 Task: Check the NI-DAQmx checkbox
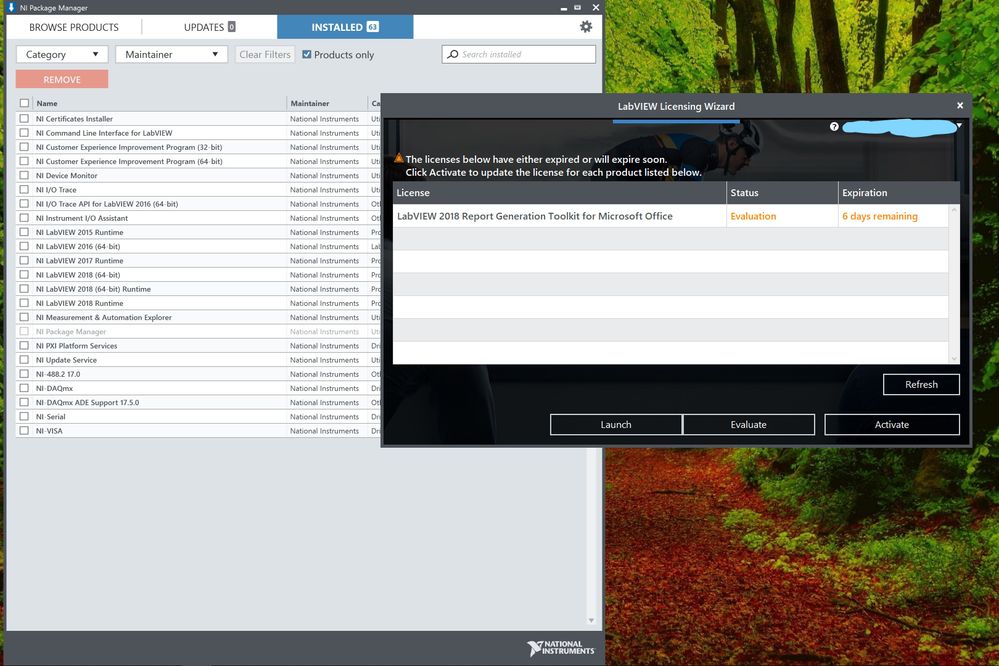[24, 388]
